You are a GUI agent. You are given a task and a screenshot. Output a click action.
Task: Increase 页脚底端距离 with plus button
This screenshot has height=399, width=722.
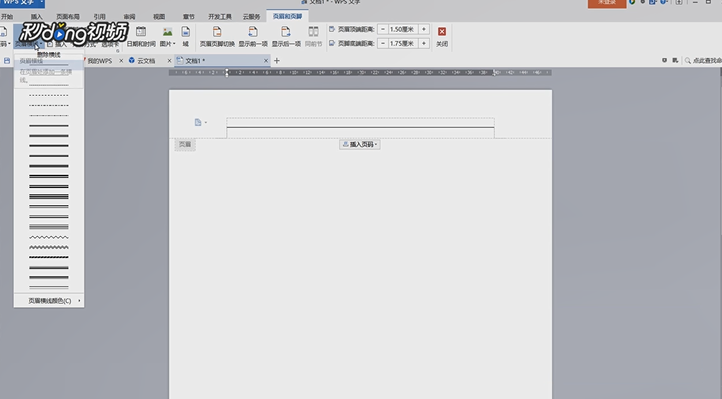coord(424,43)
